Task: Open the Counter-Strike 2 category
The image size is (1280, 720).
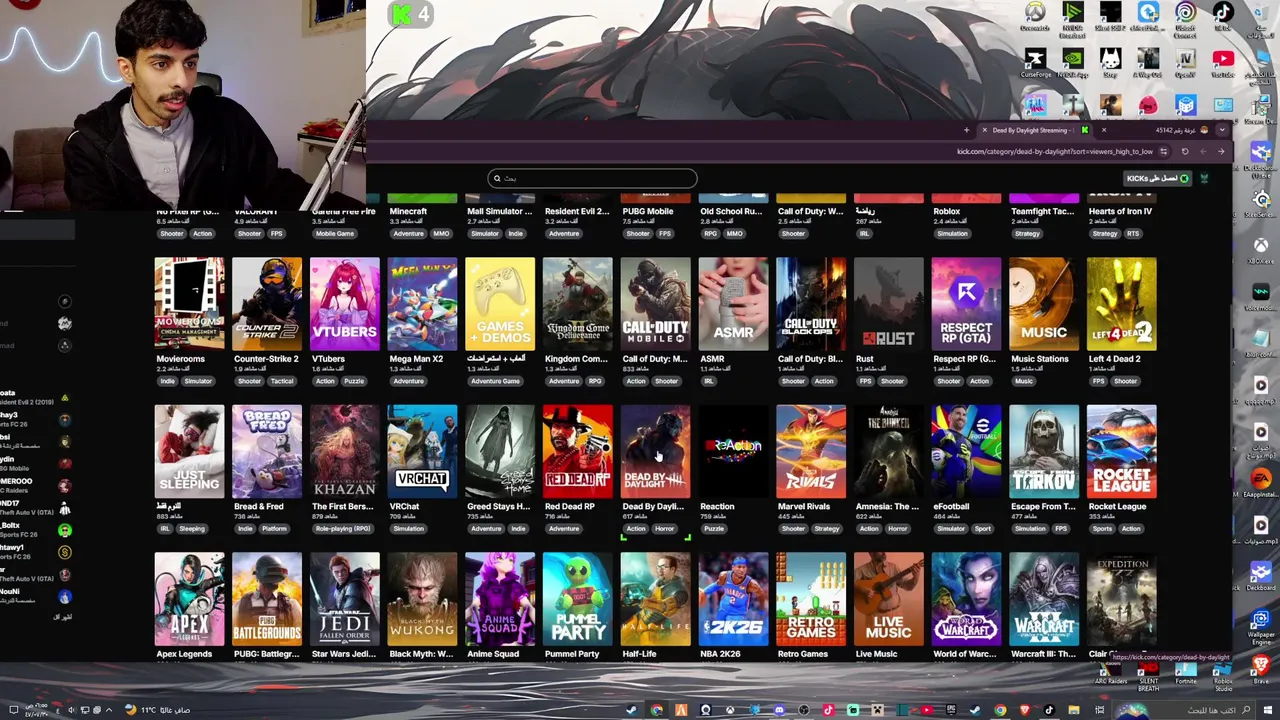Action: point(267,304)
